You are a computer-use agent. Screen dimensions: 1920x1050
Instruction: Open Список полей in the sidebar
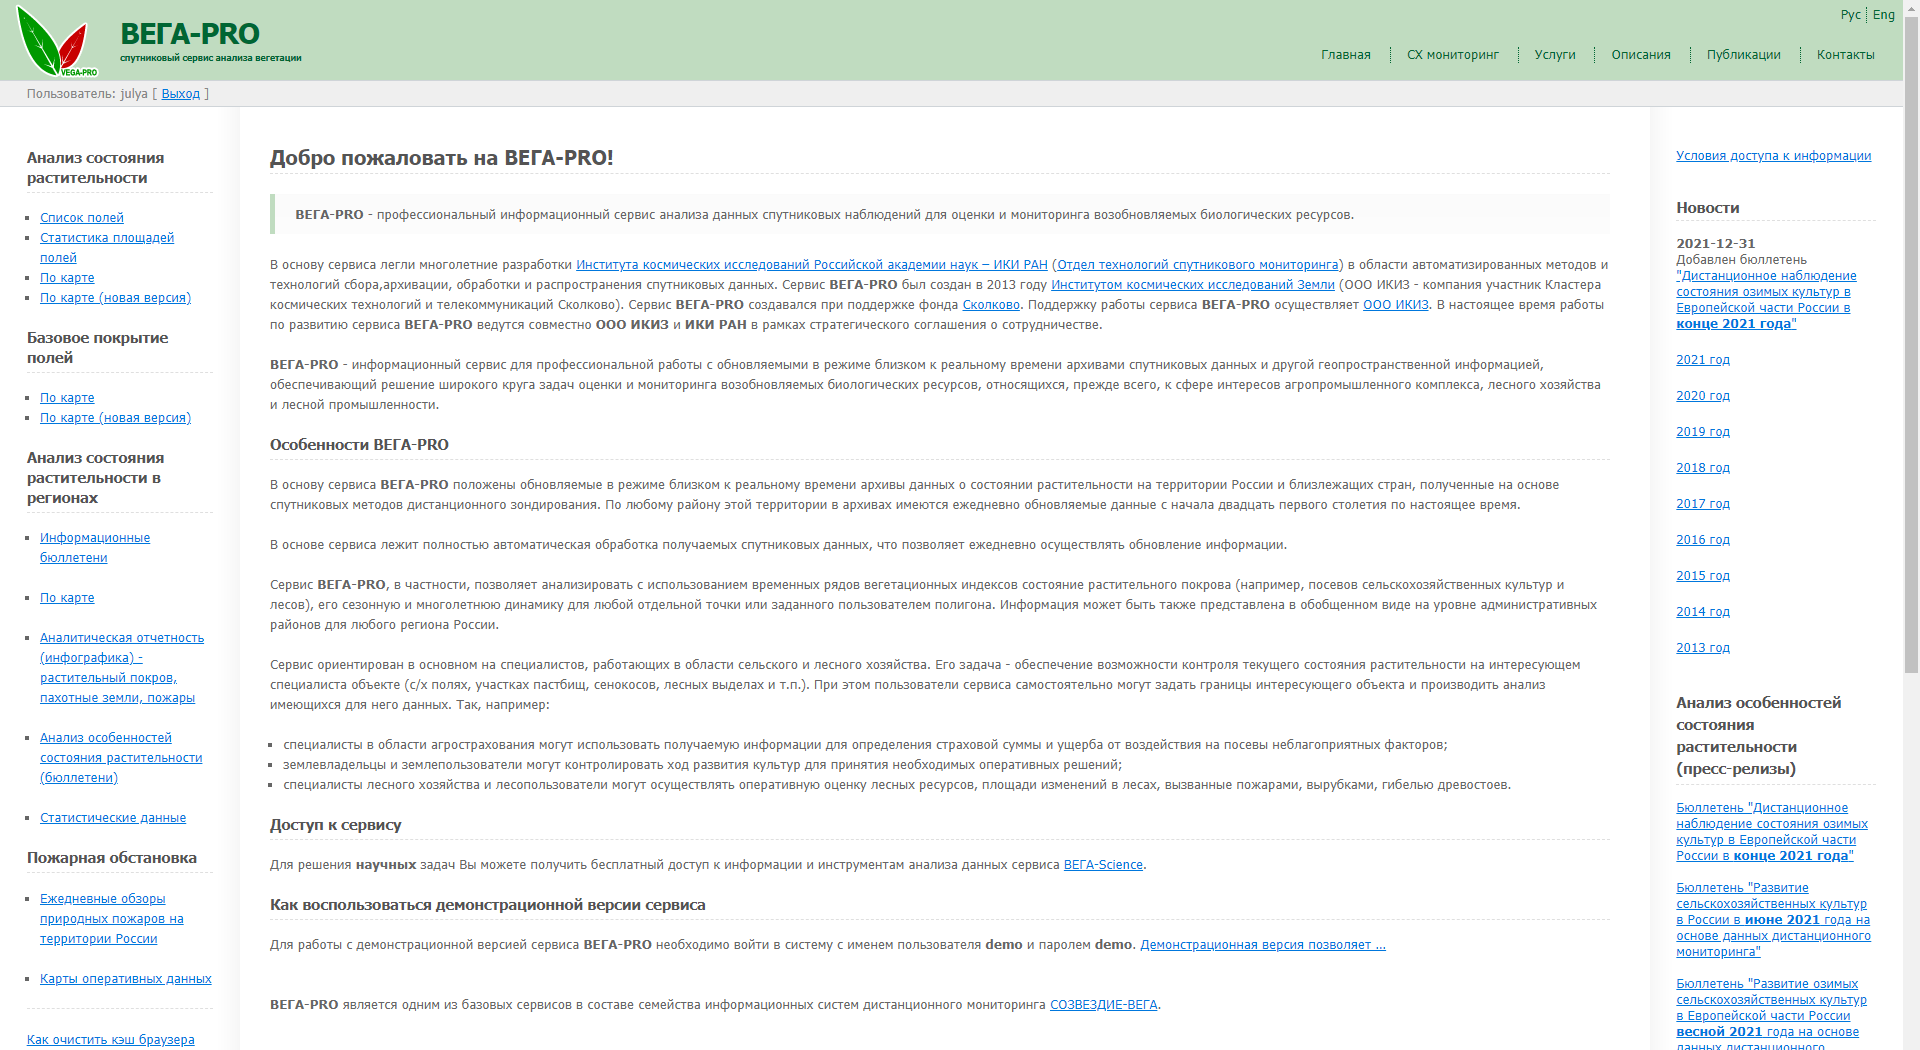81,217
